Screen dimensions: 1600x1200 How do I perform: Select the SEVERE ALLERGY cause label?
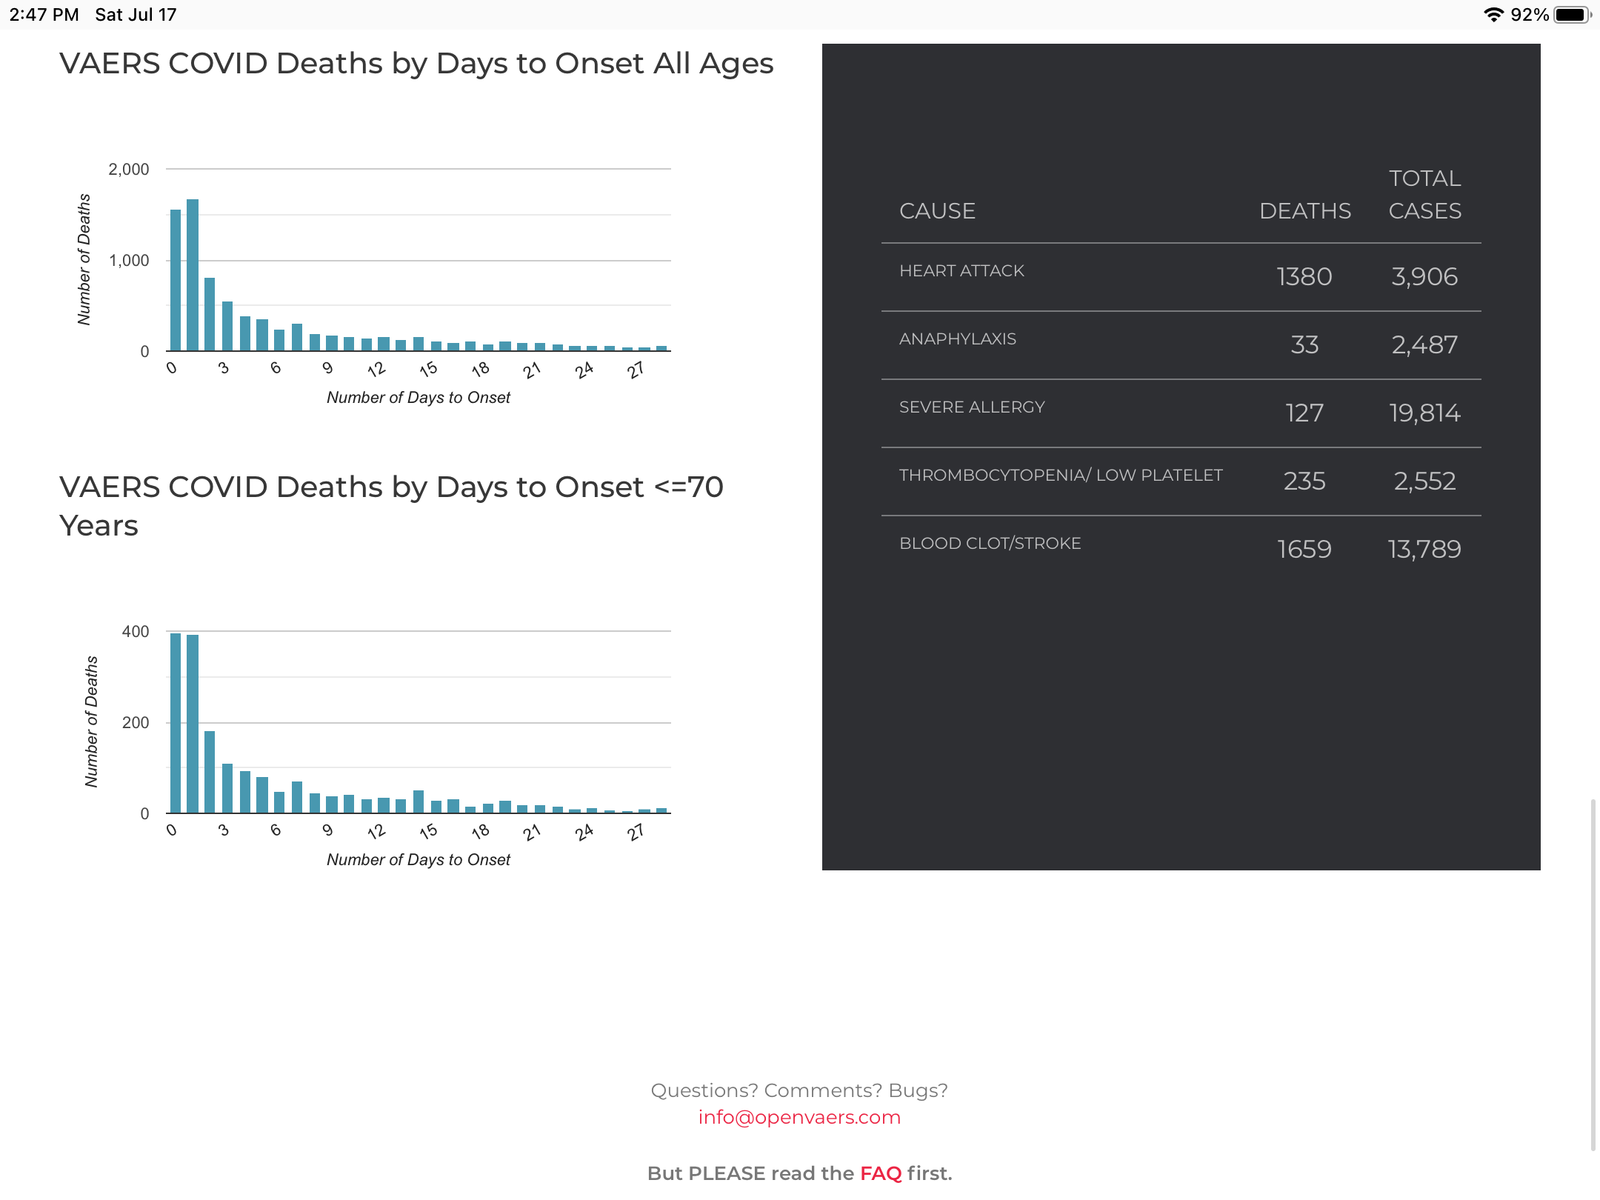click(971, 407)
